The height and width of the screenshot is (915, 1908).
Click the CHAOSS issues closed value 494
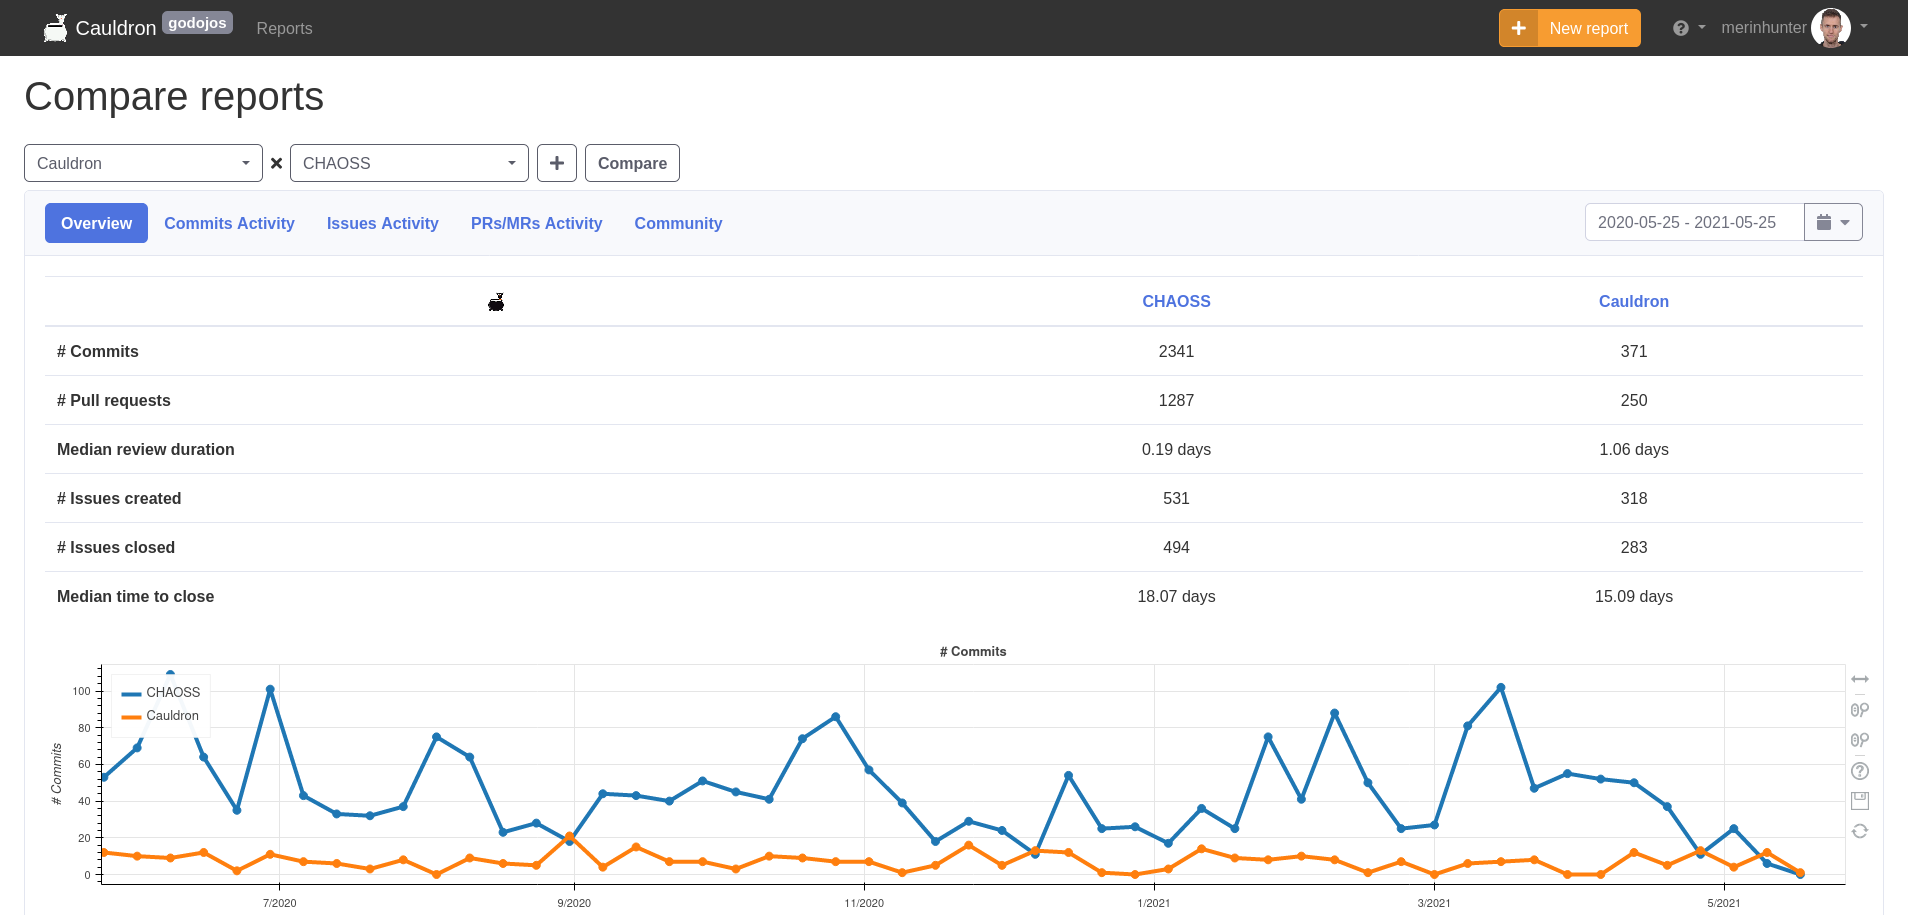coord(1176,547)
